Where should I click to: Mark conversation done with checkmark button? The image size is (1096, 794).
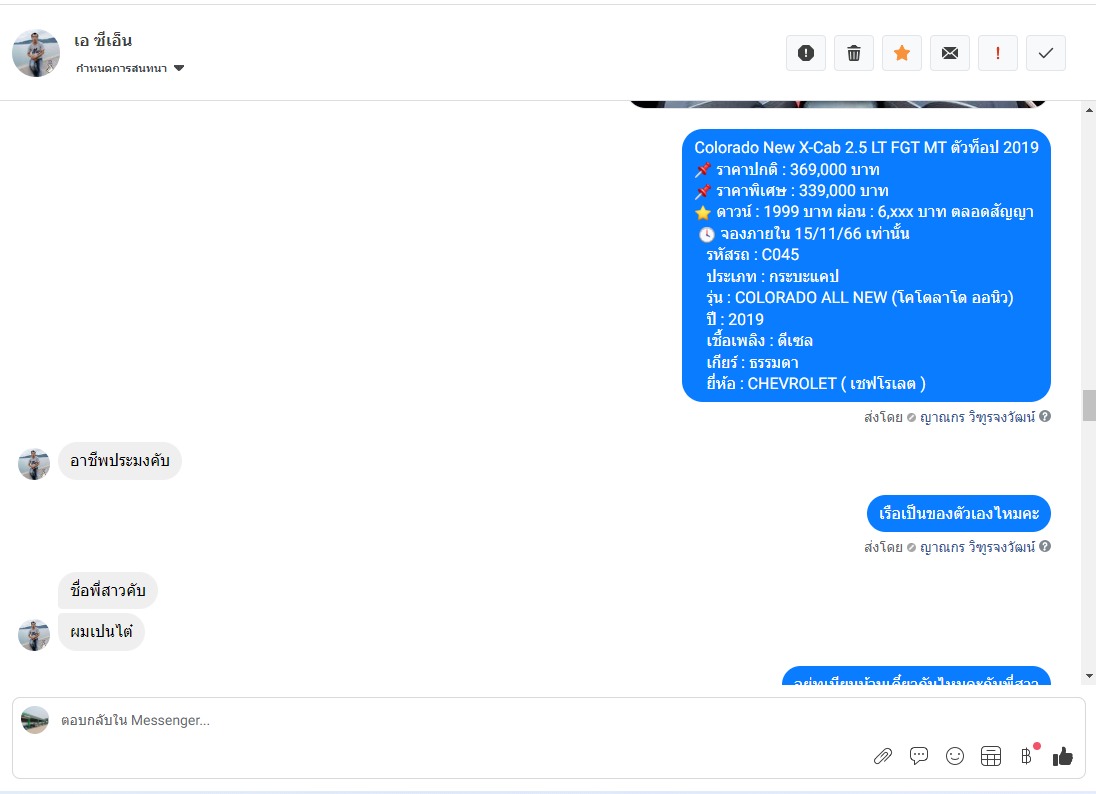[1046, 53]
